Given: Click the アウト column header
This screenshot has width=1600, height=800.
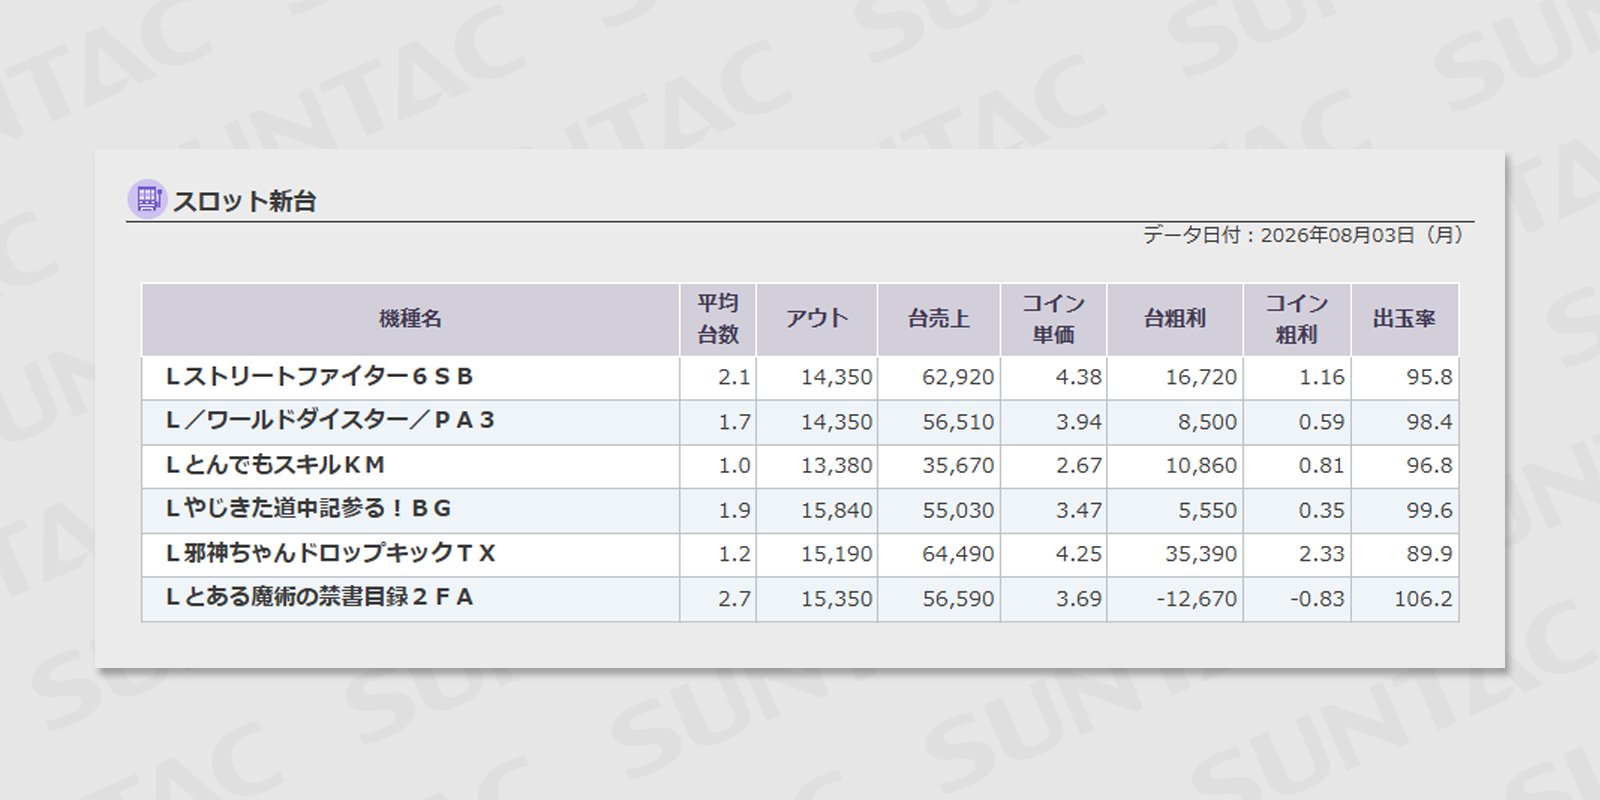Looking at the screenshot, I should 817,319.
